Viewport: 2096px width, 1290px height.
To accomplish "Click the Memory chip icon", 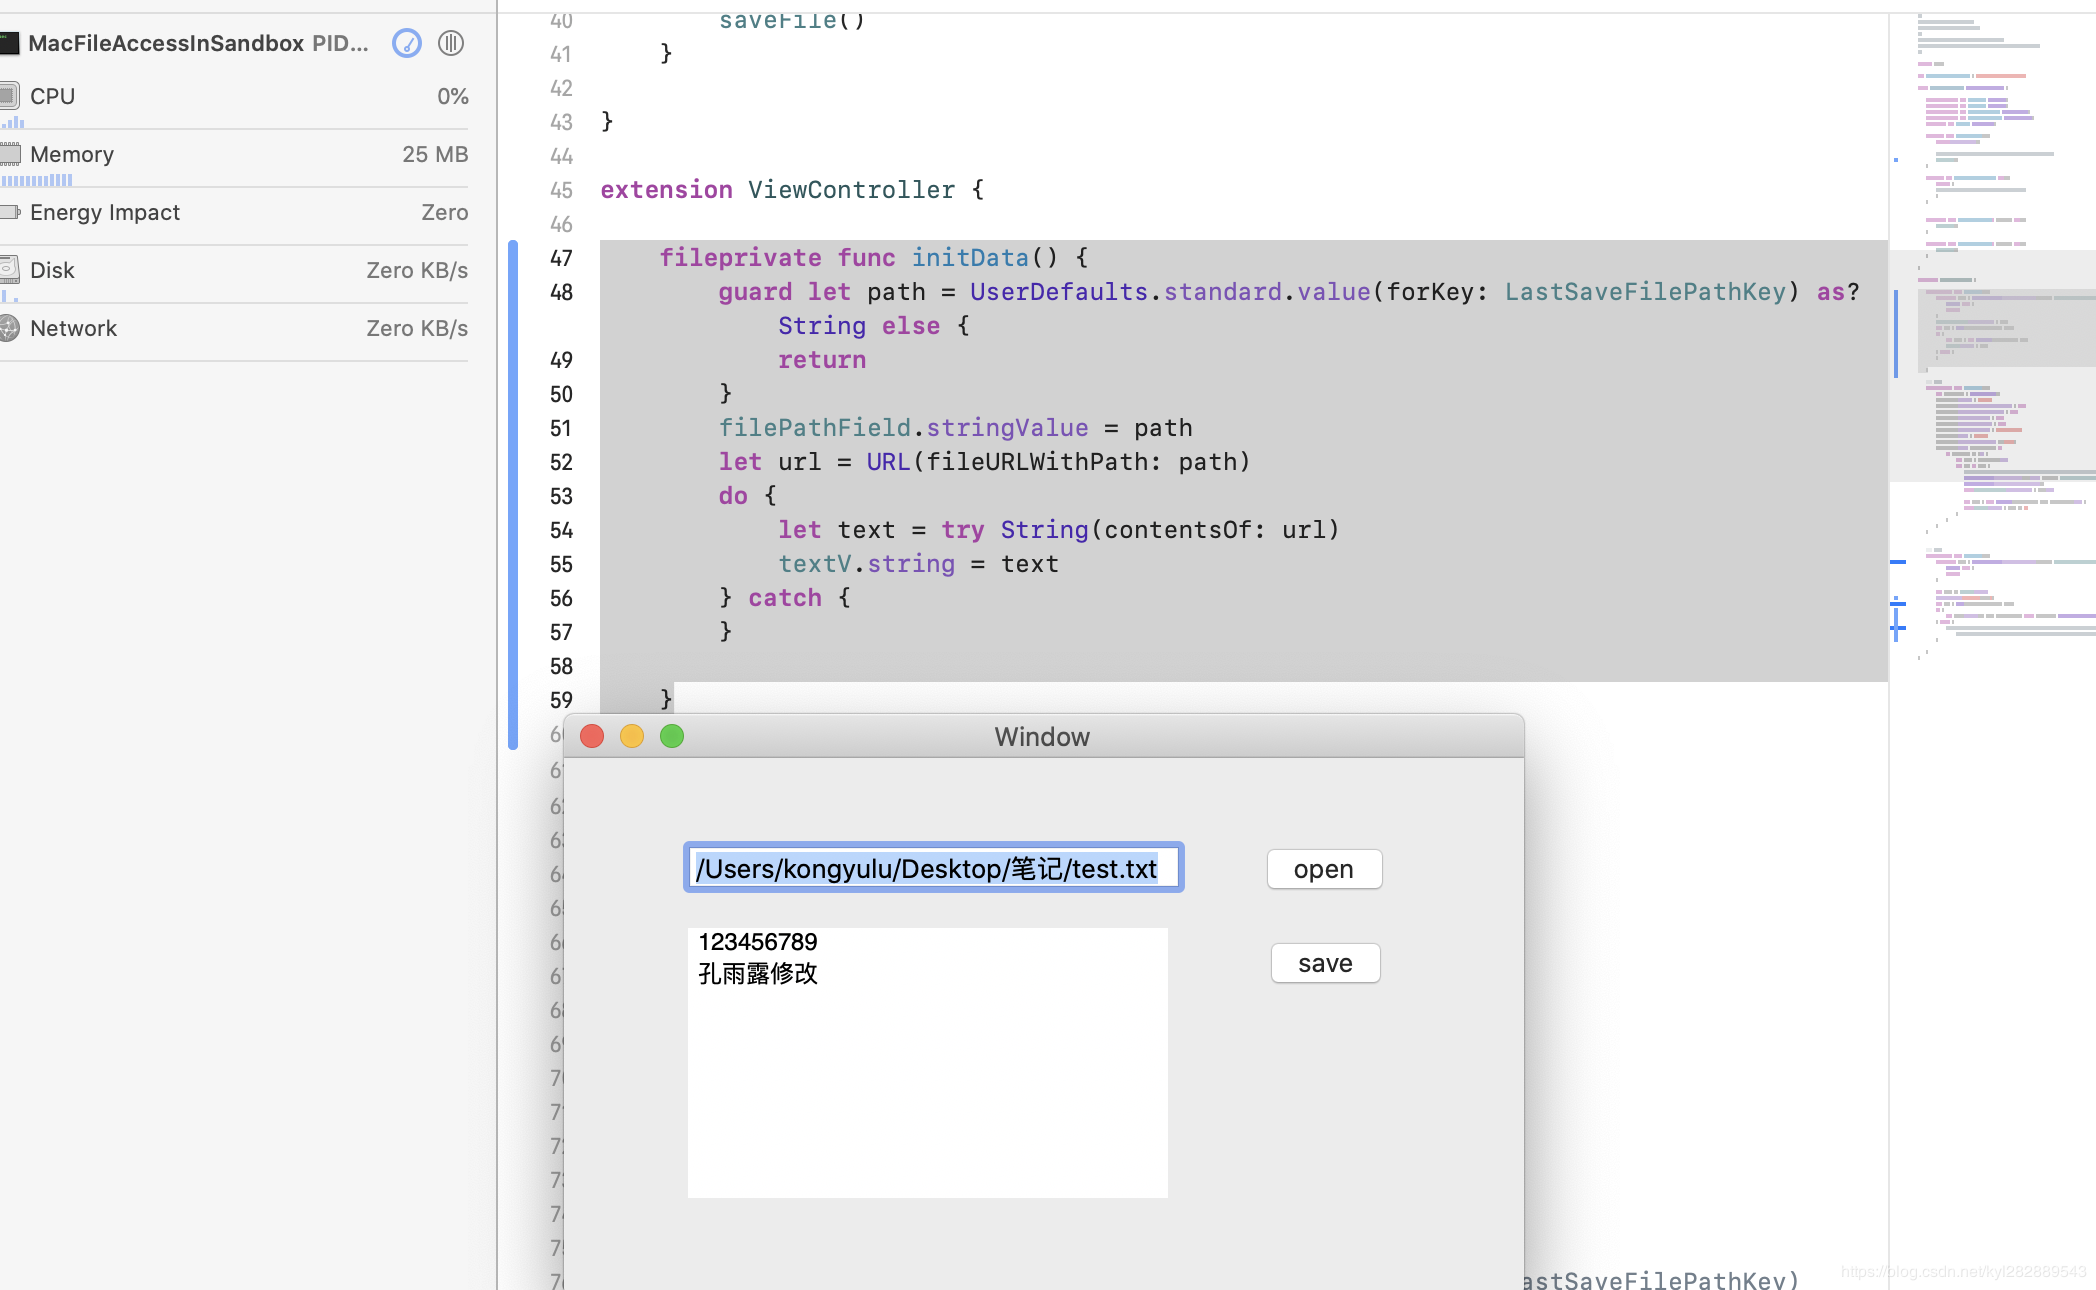I will 9,154.
